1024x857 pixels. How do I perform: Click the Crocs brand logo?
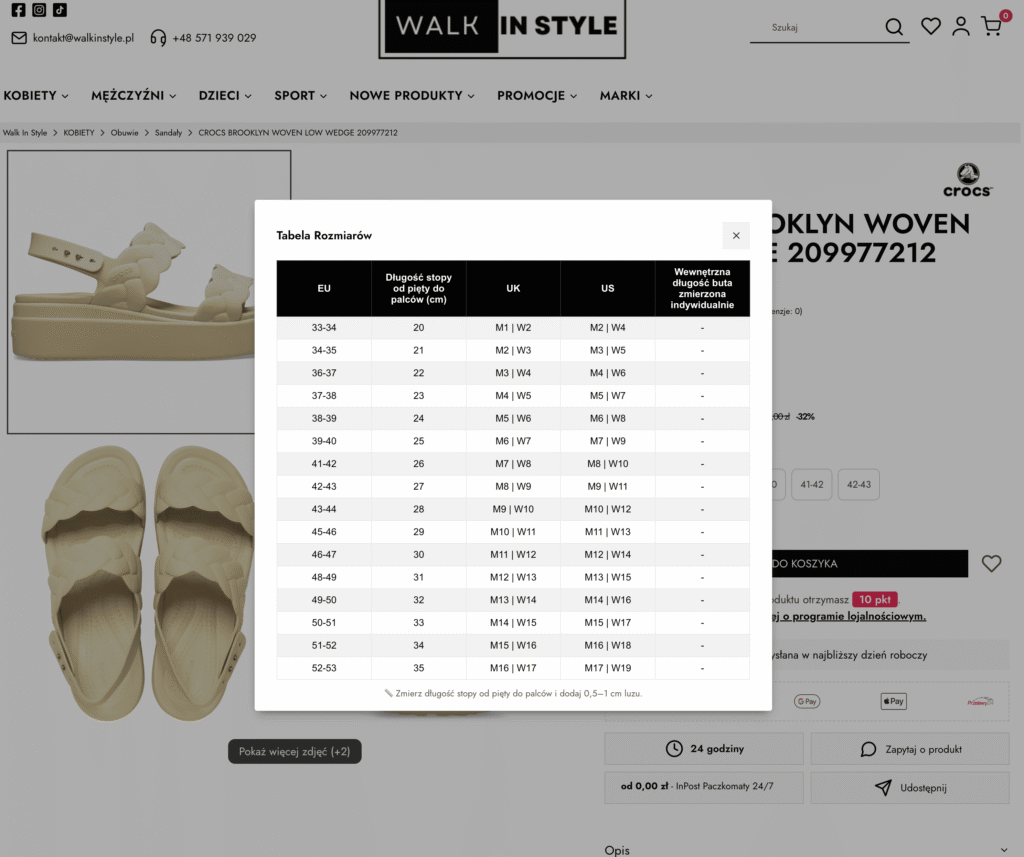[x=968, y=180]
